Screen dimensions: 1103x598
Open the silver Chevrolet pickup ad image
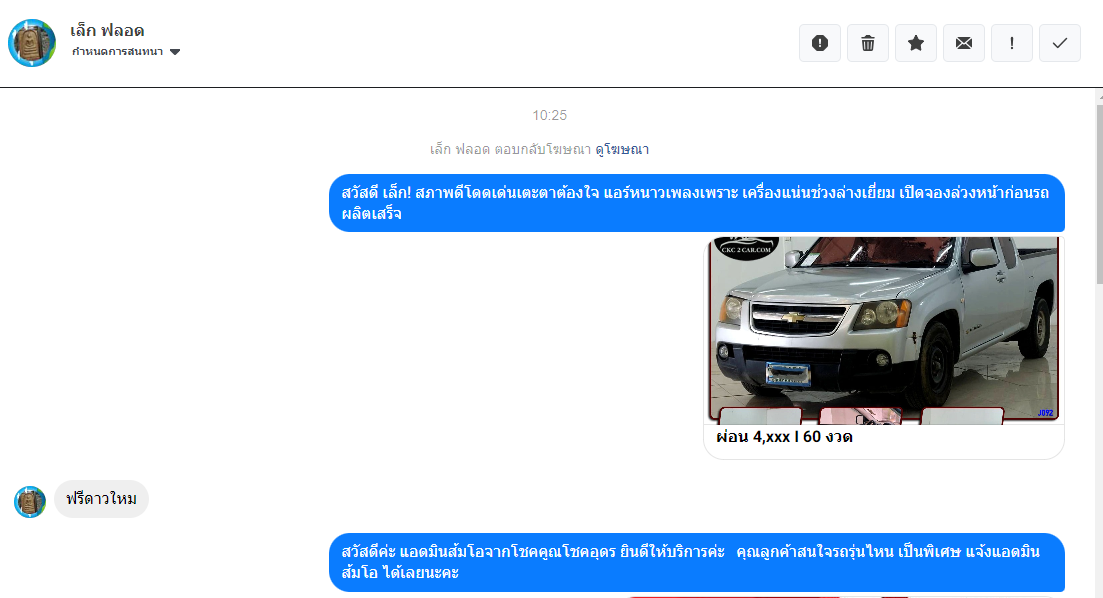click(x=884, y=330)
